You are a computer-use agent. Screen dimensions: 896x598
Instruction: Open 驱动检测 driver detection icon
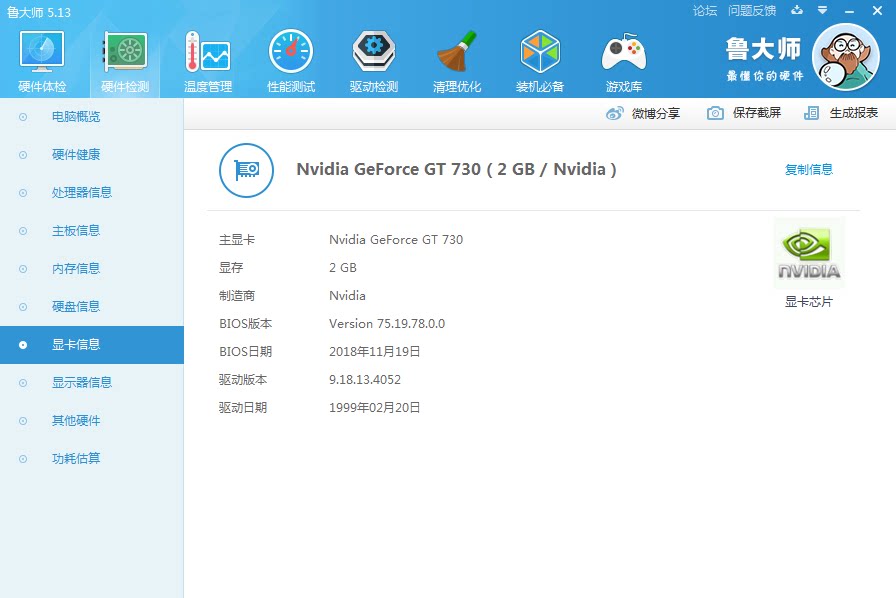374,51
